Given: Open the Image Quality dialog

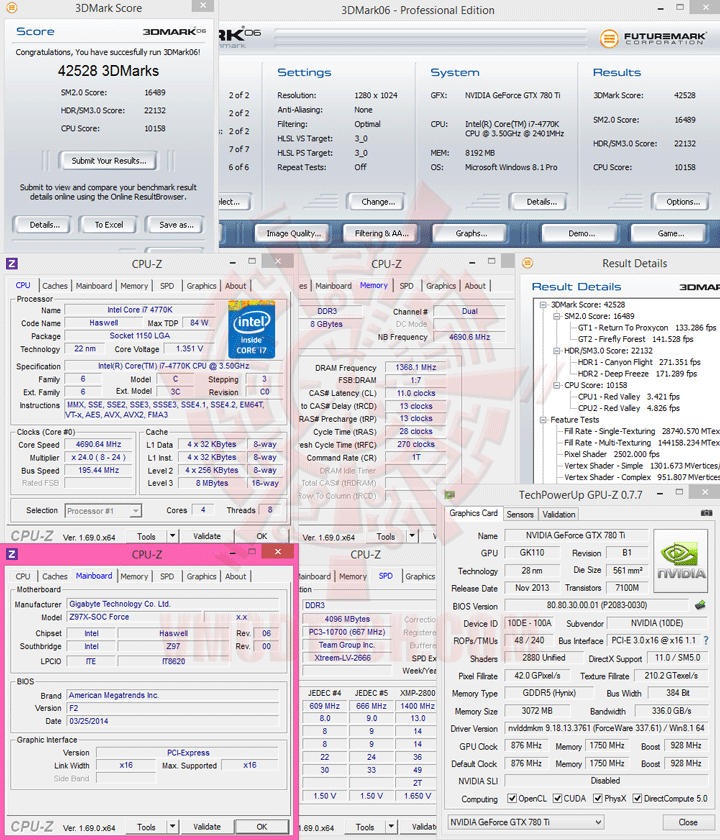Looking at the screenshot, I should coord(294,234).
